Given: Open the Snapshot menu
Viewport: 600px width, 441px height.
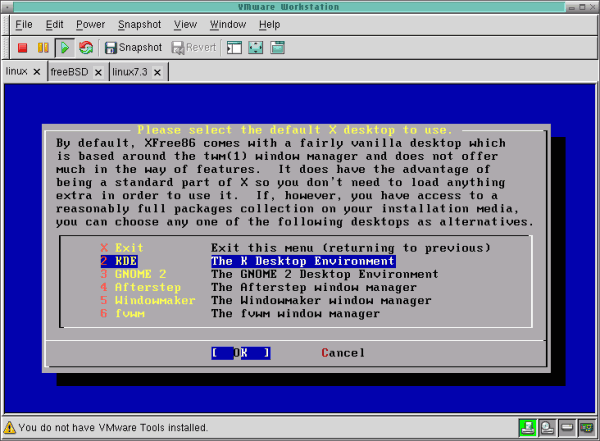Looking at the screenshot, I should (x=139, y=24).
